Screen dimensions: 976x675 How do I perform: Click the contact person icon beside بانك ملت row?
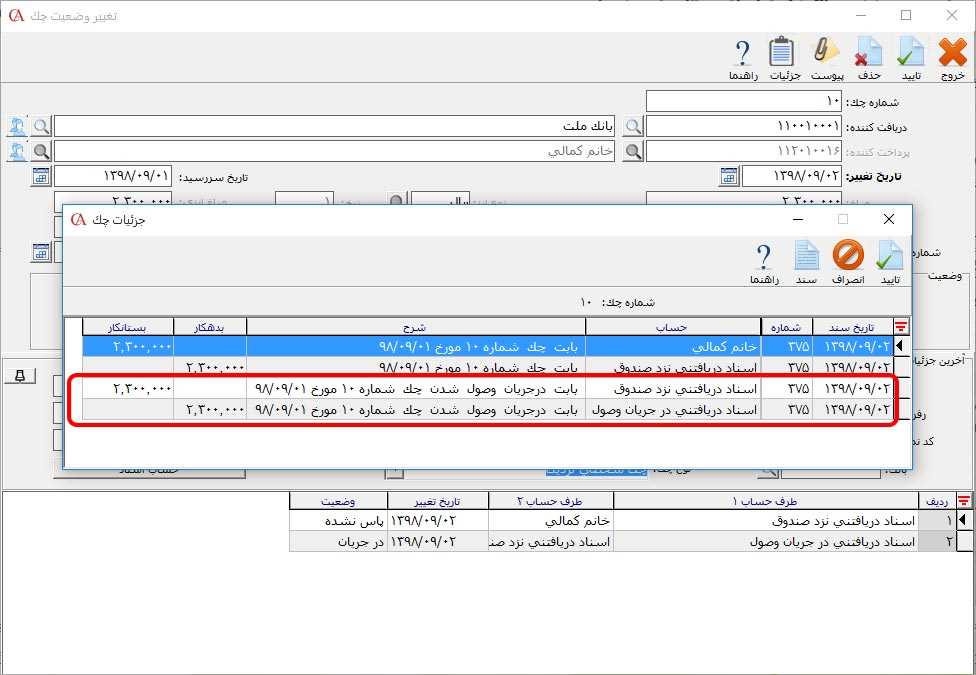(19, 126)
